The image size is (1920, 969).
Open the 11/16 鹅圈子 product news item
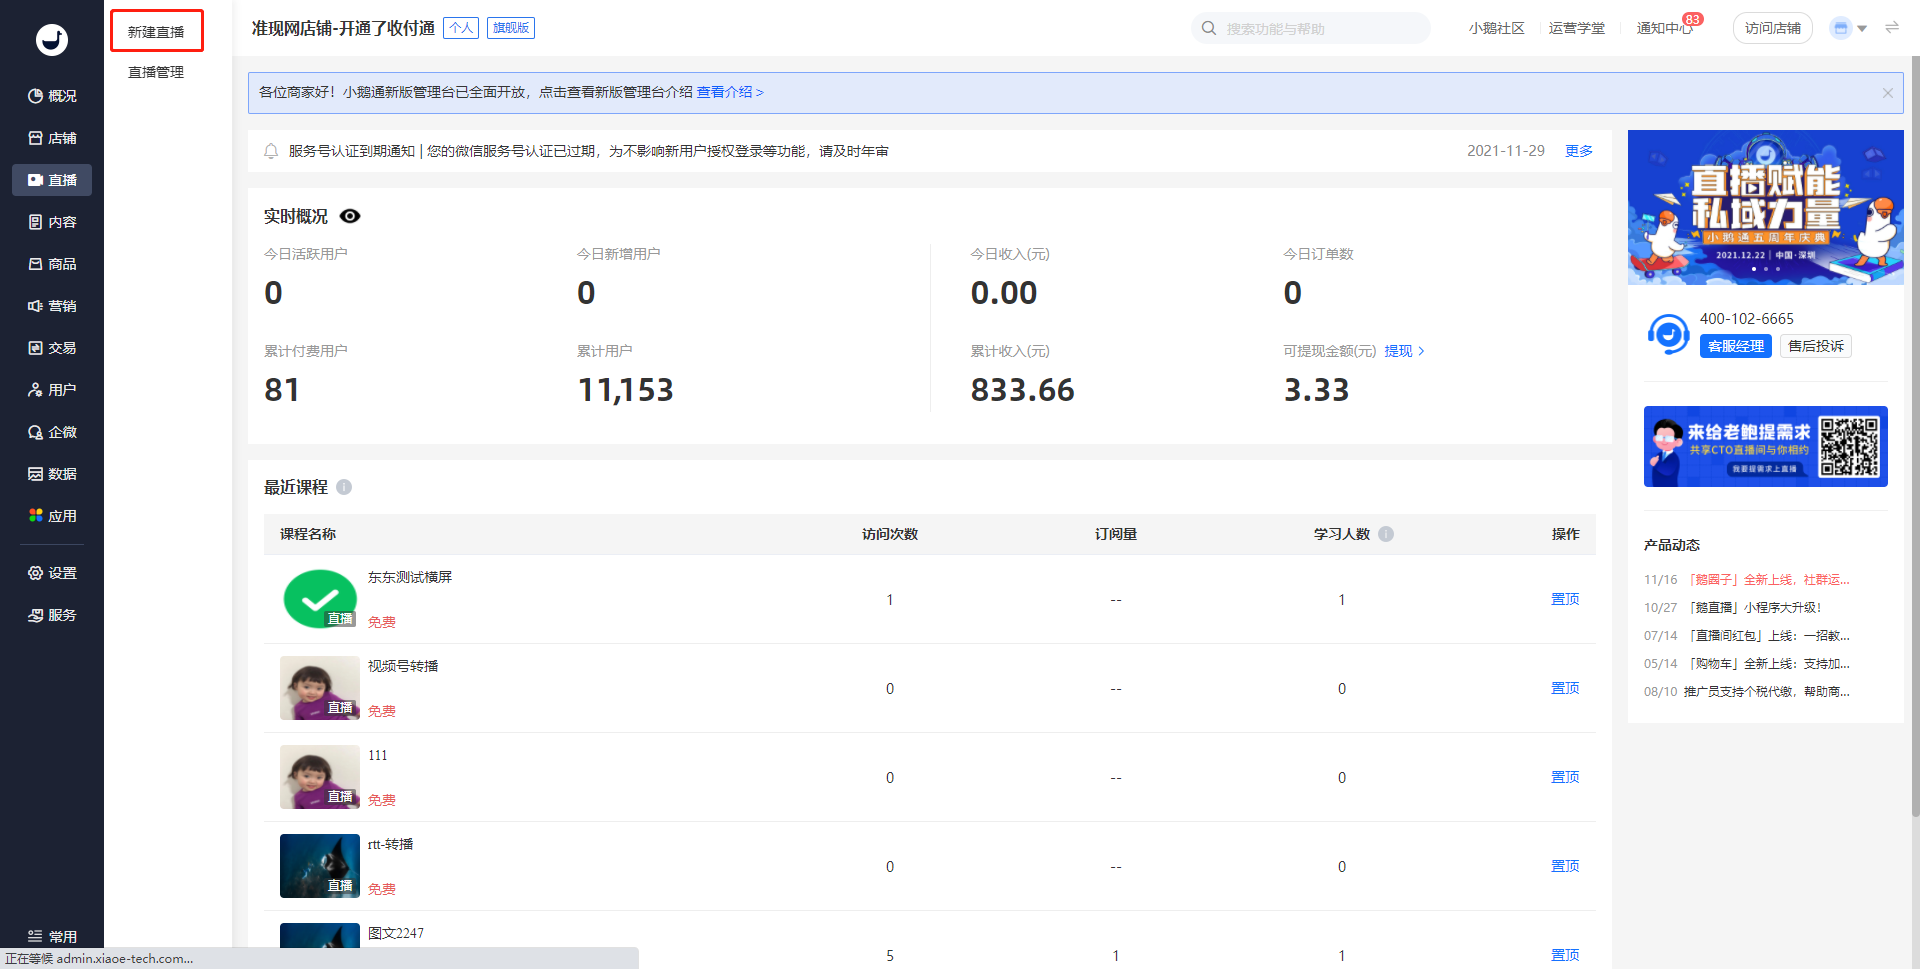(1747, 580)
